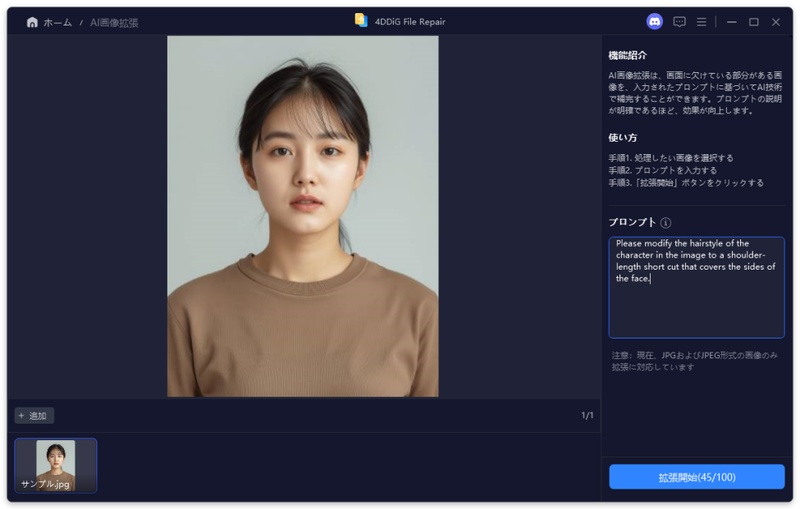Click the 1/1 page counter text
This screenshot has width=800, height=509.
point(587,416)
